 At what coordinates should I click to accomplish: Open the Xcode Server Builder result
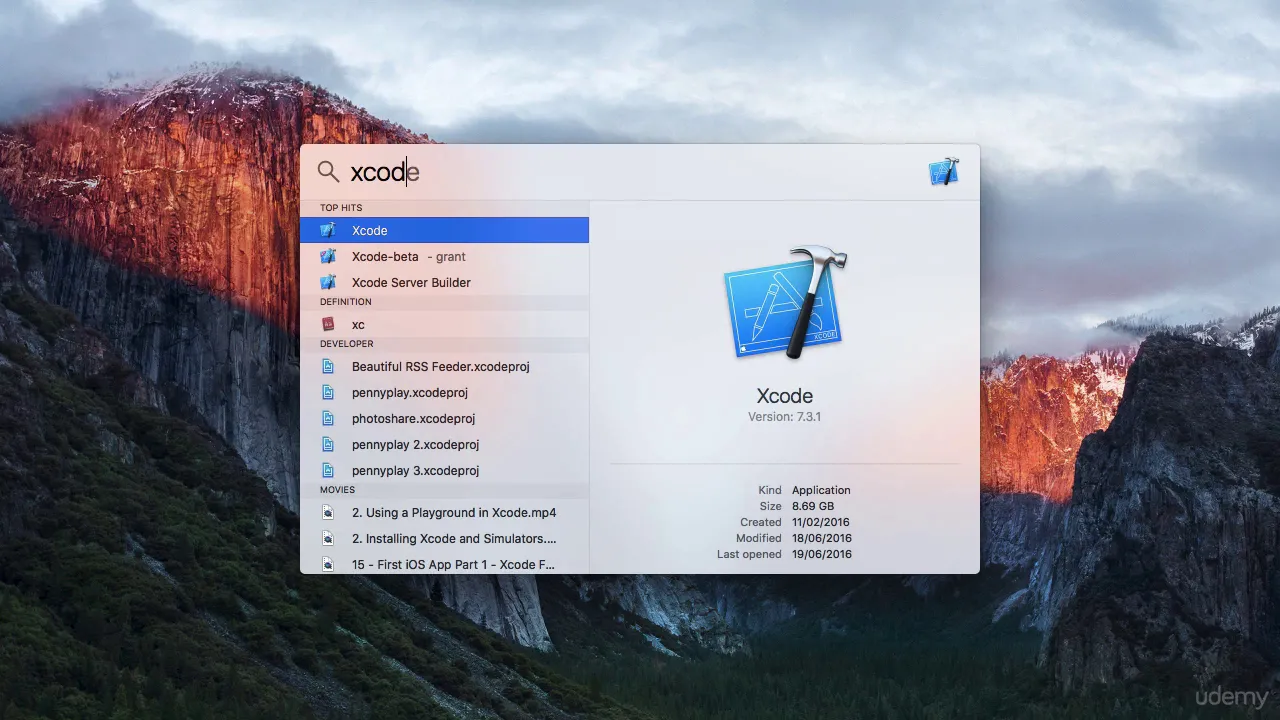click(x=444, y=282)
